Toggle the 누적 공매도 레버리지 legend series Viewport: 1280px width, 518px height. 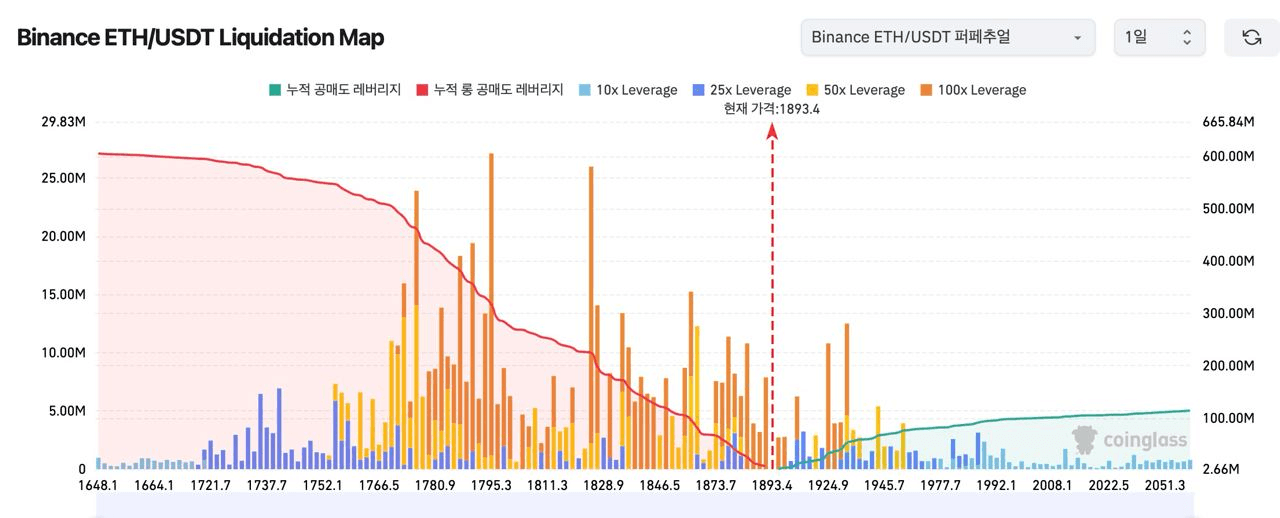click(335, 90)
